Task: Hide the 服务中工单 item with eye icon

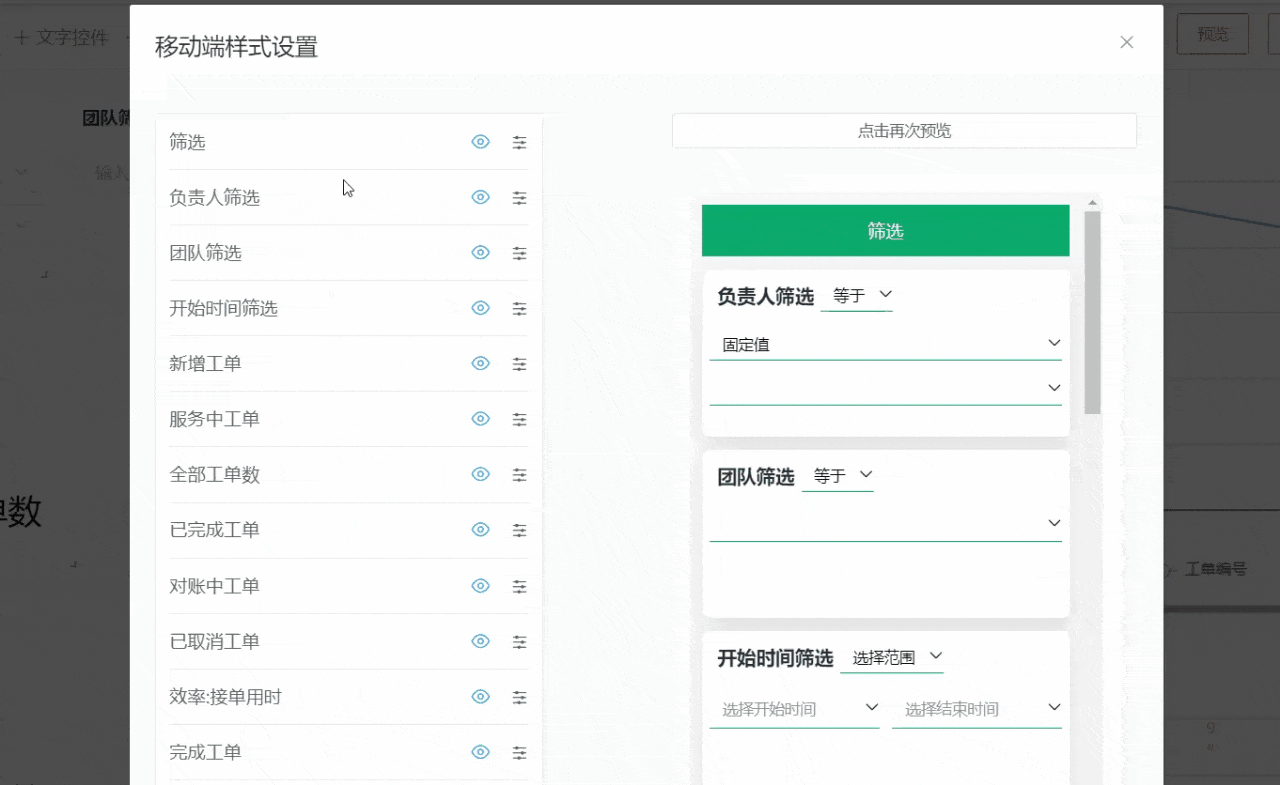Action: coord(481,419)
